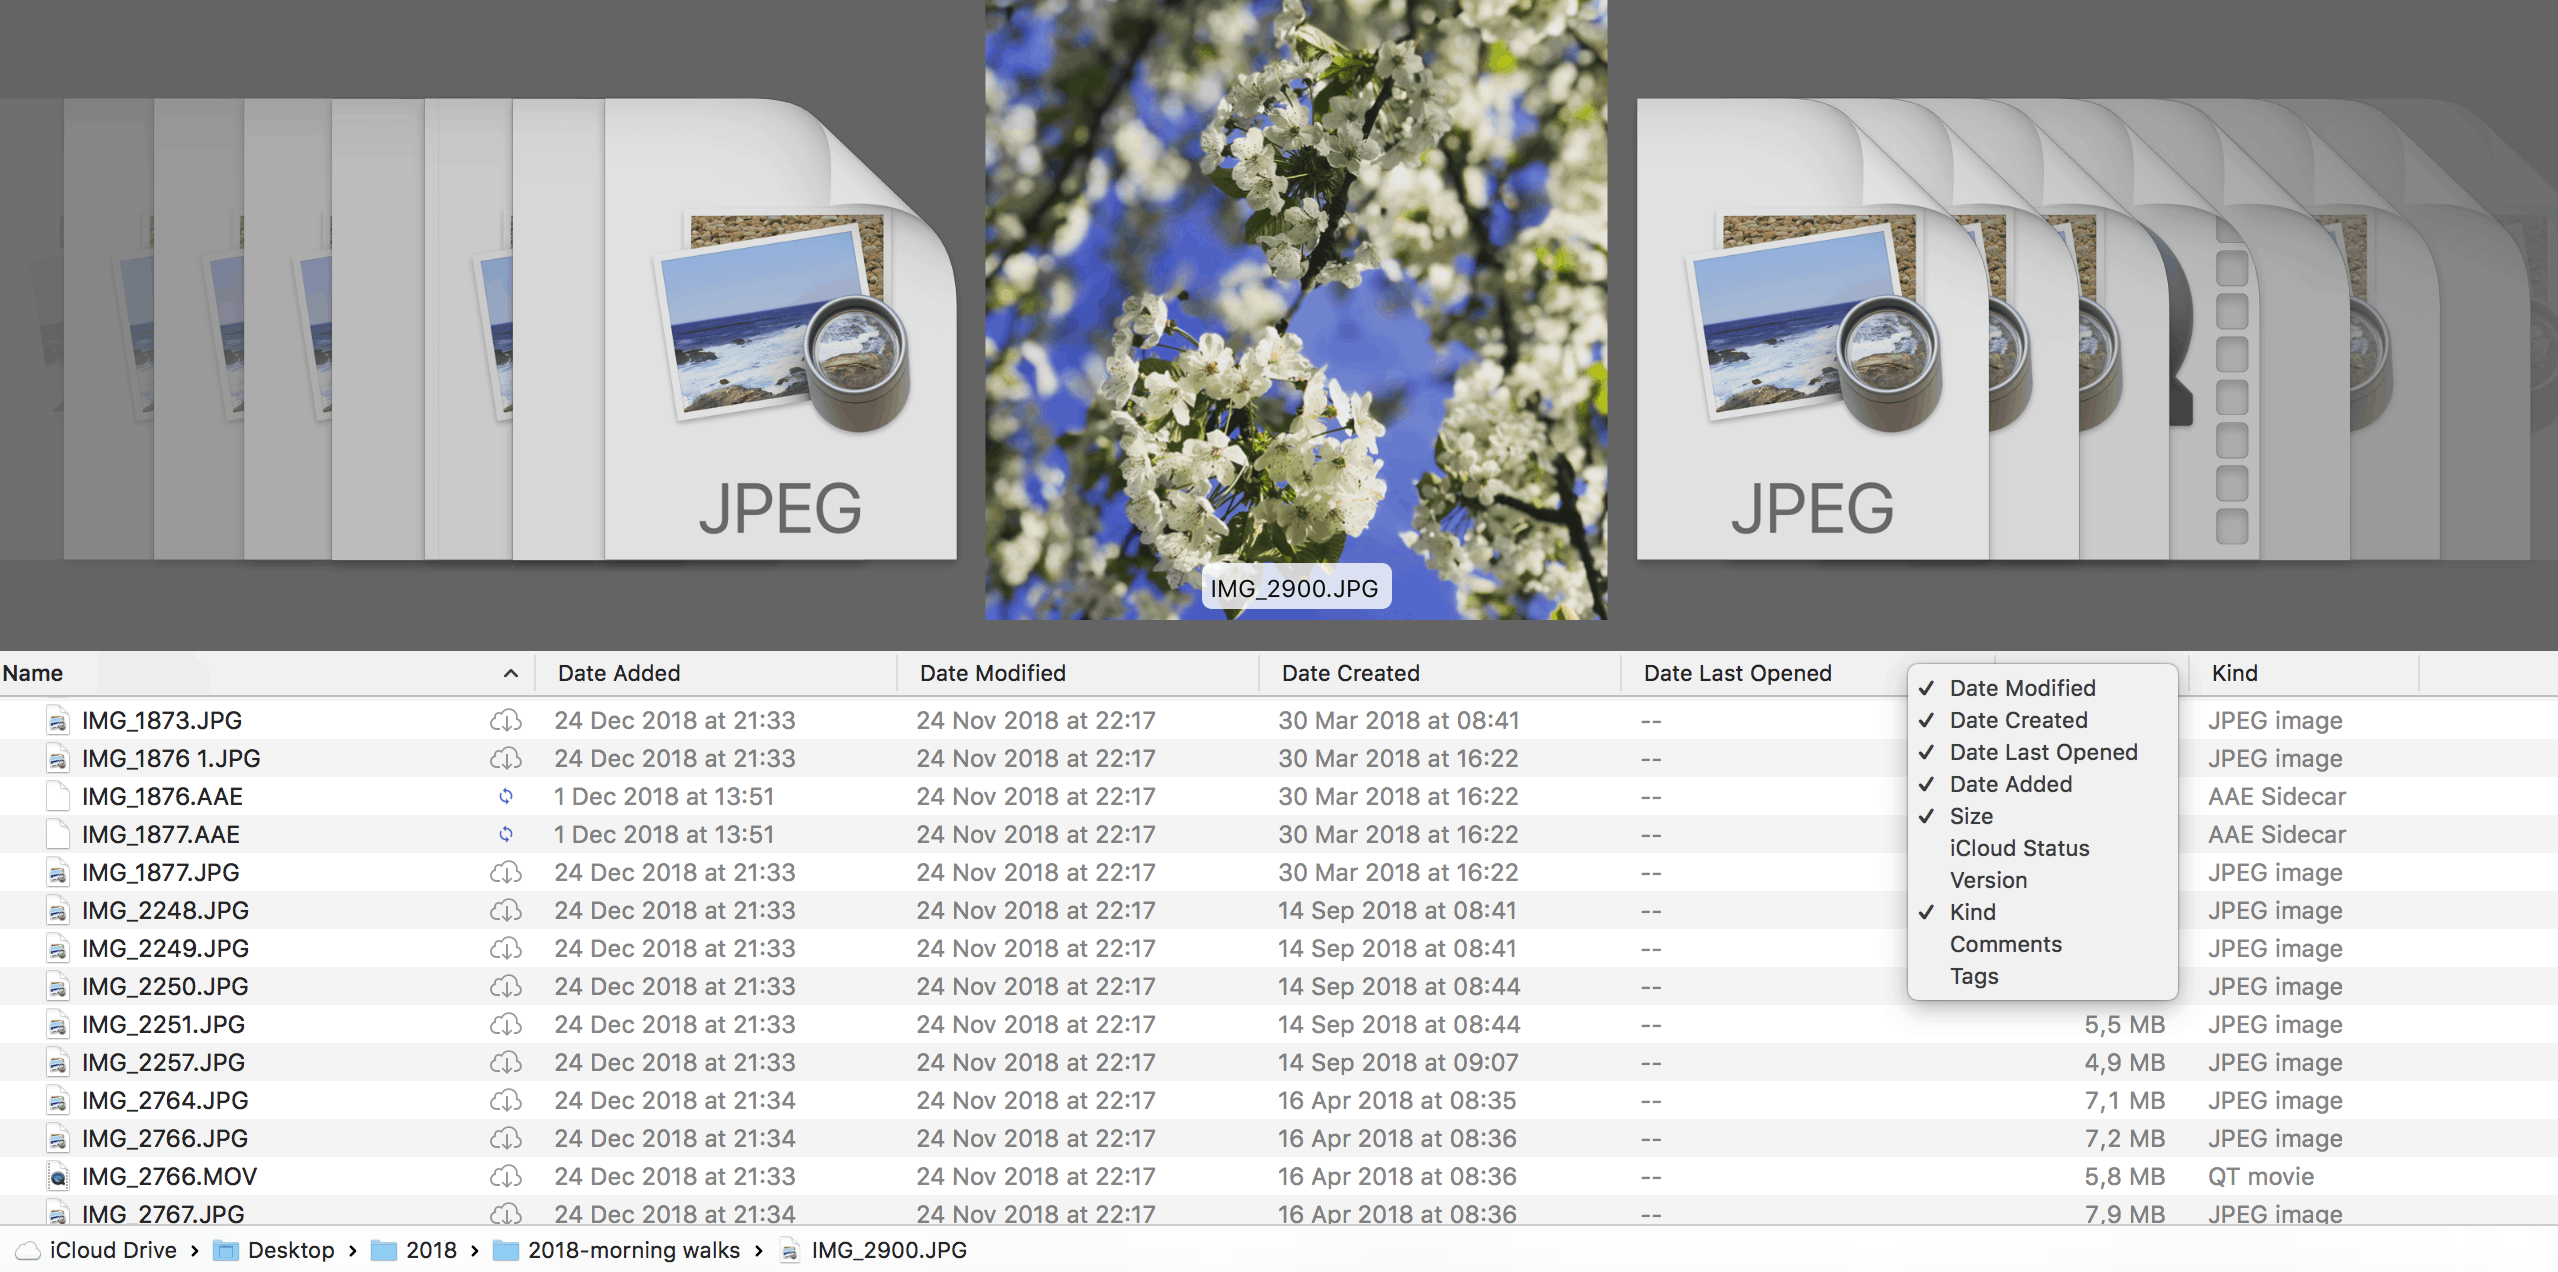Screen dimensions: 2558x1272
Task: Sort list by Date Created header
Action: [1350, 674]
